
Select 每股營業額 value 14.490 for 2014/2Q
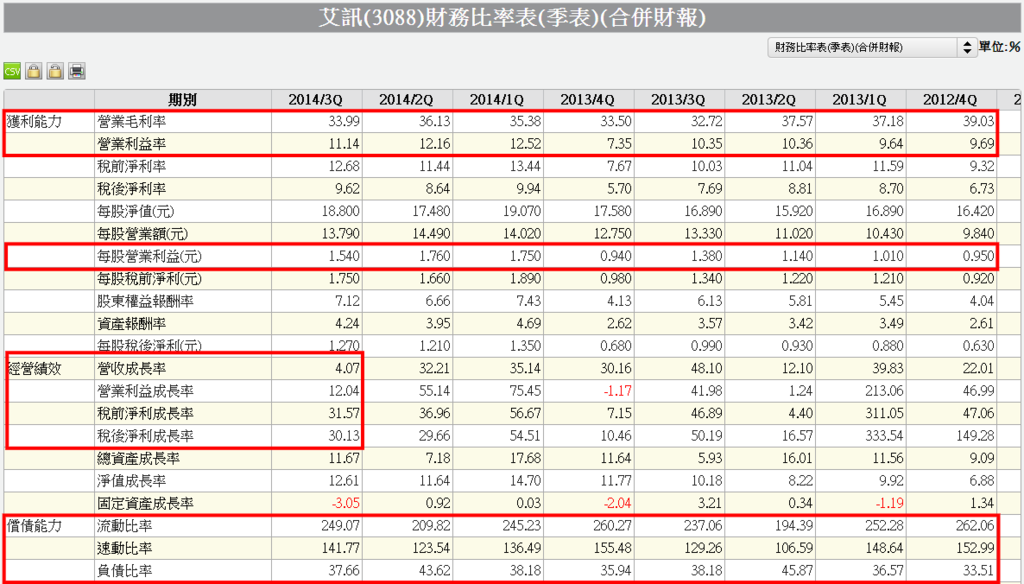click(x=430, y=234)
